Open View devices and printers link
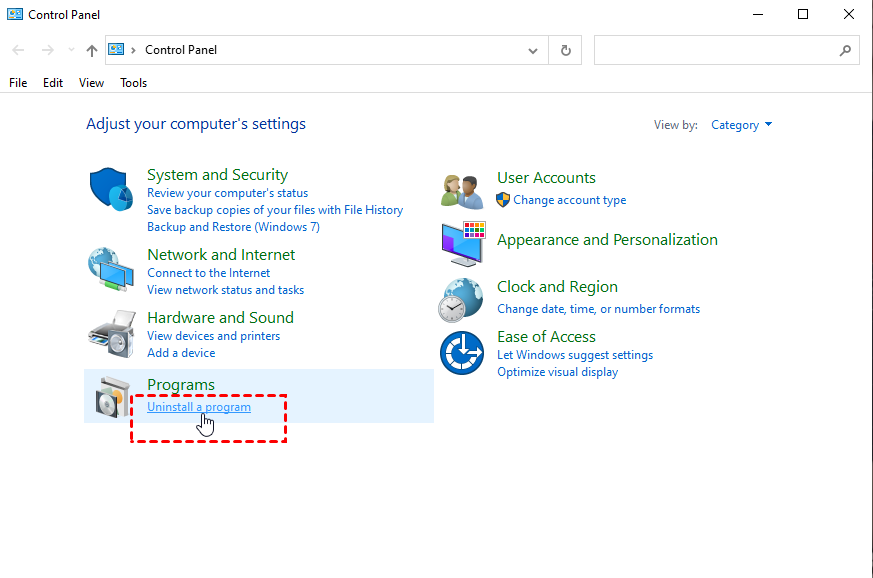Screen dimensions: 873x578 point(213,336)
